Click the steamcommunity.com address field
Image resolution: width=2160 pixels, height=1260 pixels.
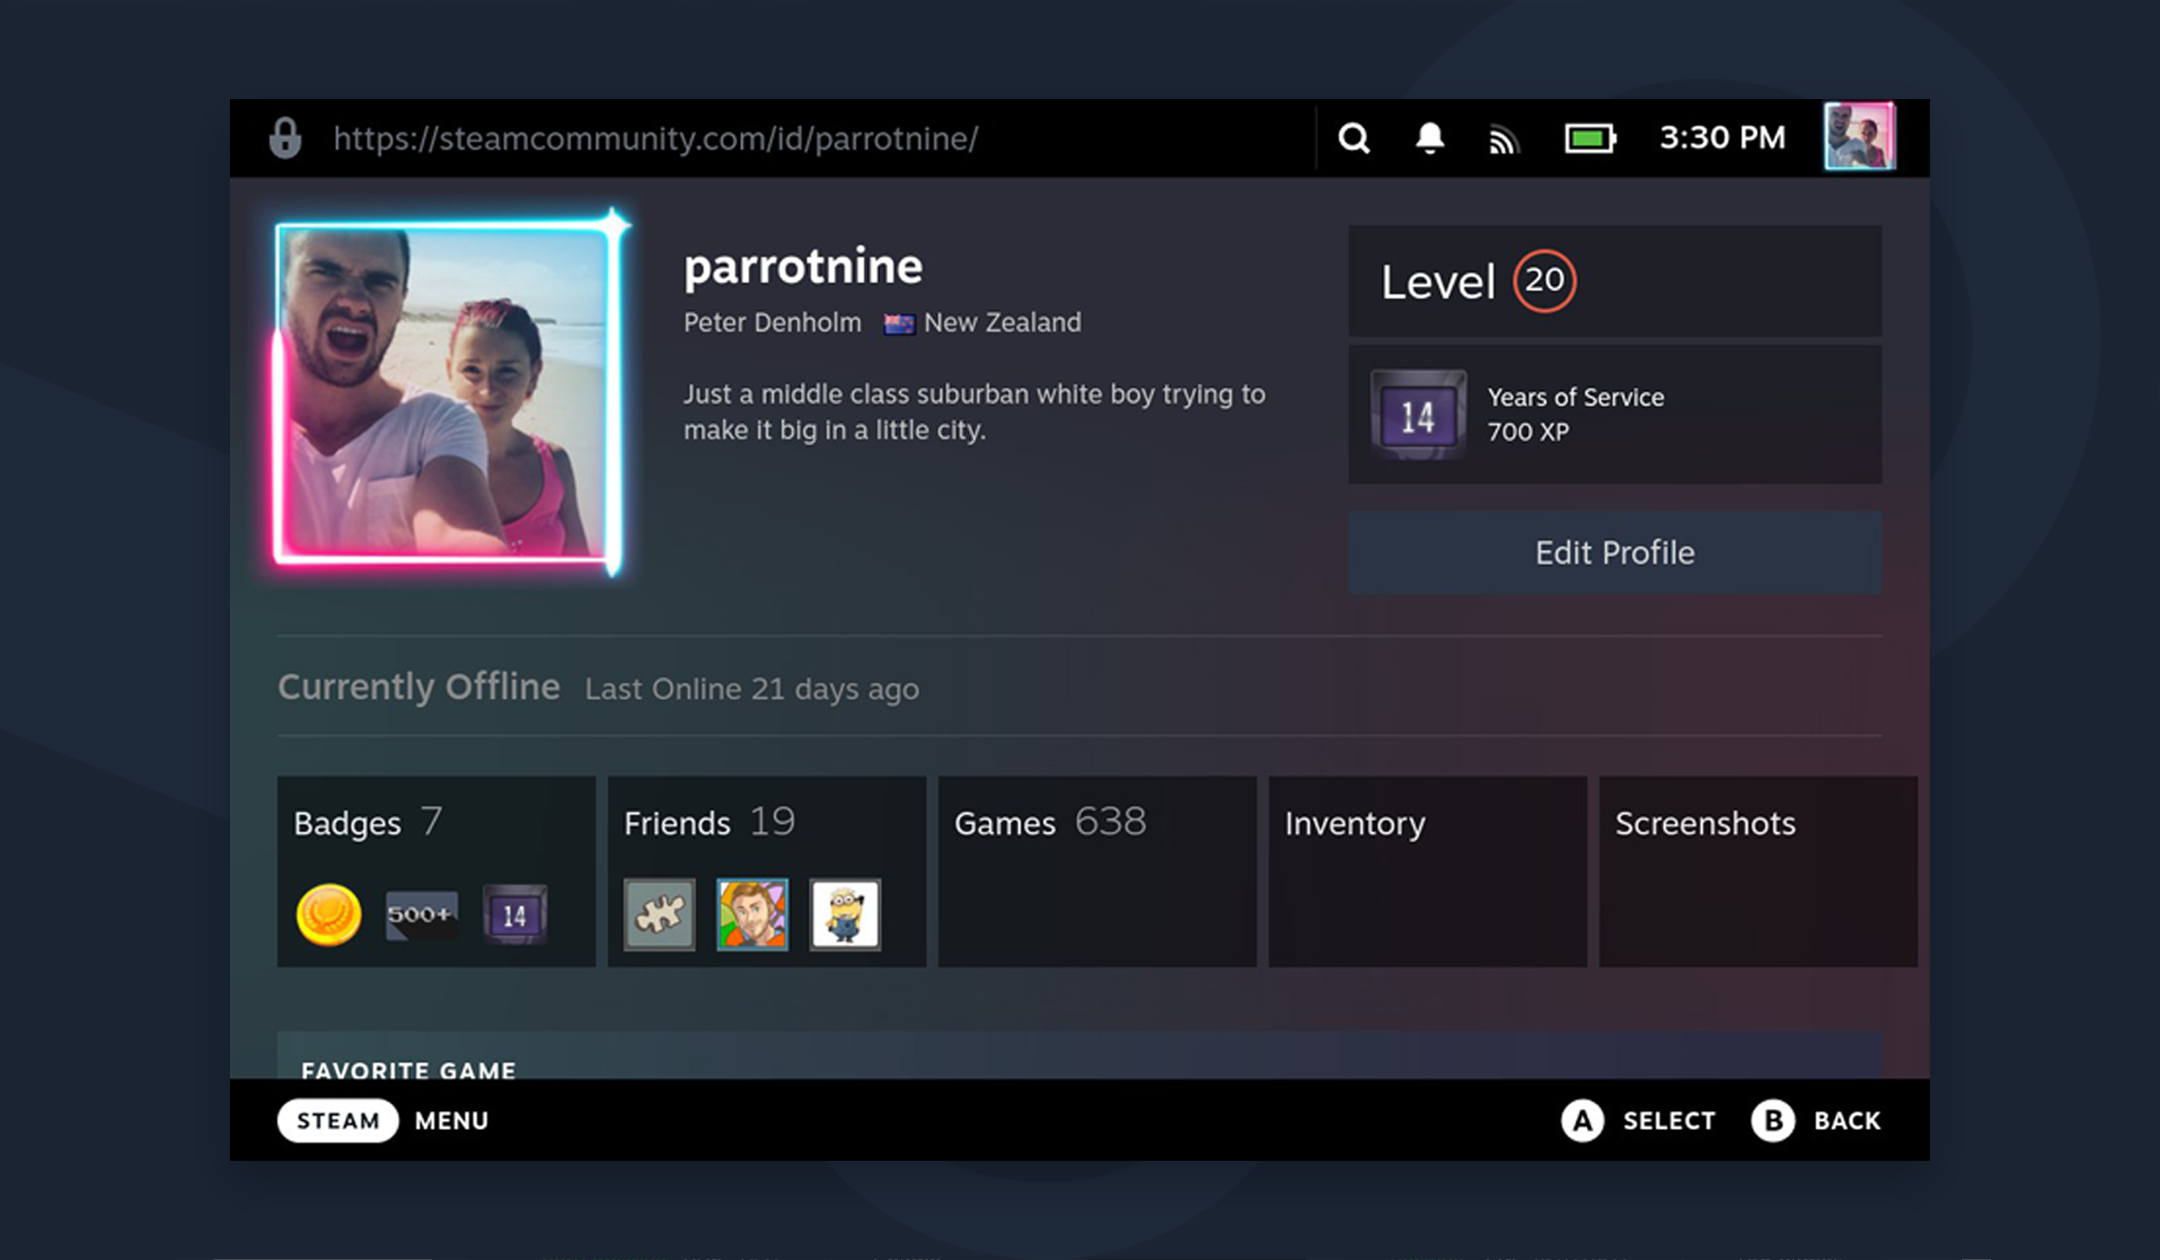coord(655,138)
